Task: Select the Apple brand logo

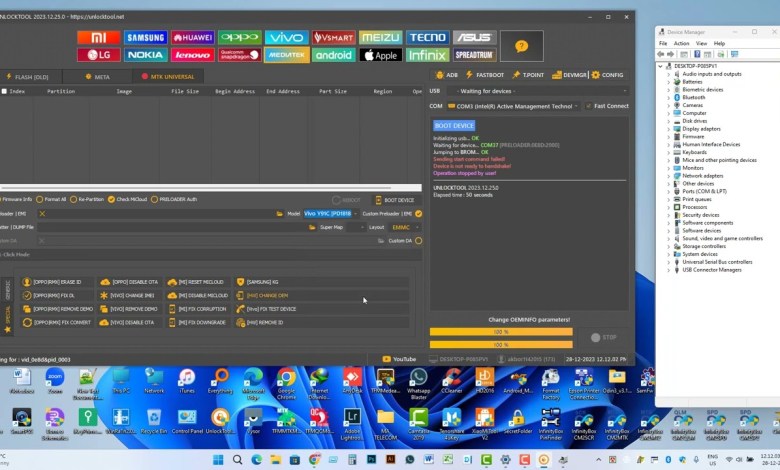Action: click(x=381, y=55)
